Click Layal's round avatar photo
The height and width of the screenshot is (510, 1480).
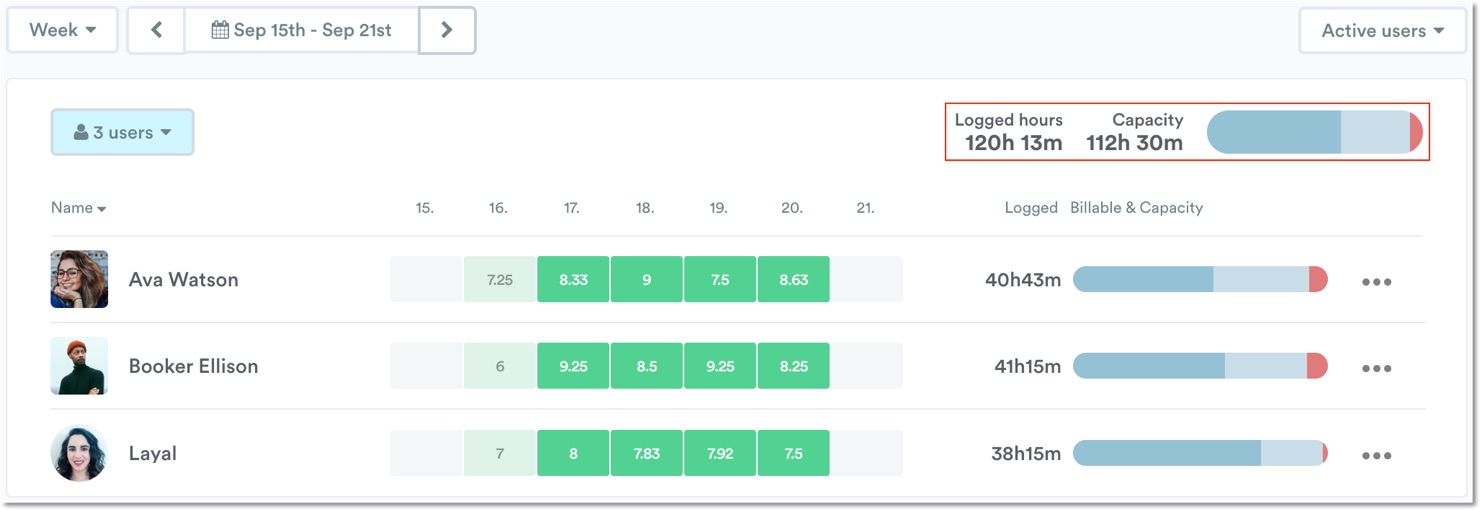pyautogui.click(x=79, y=453)
